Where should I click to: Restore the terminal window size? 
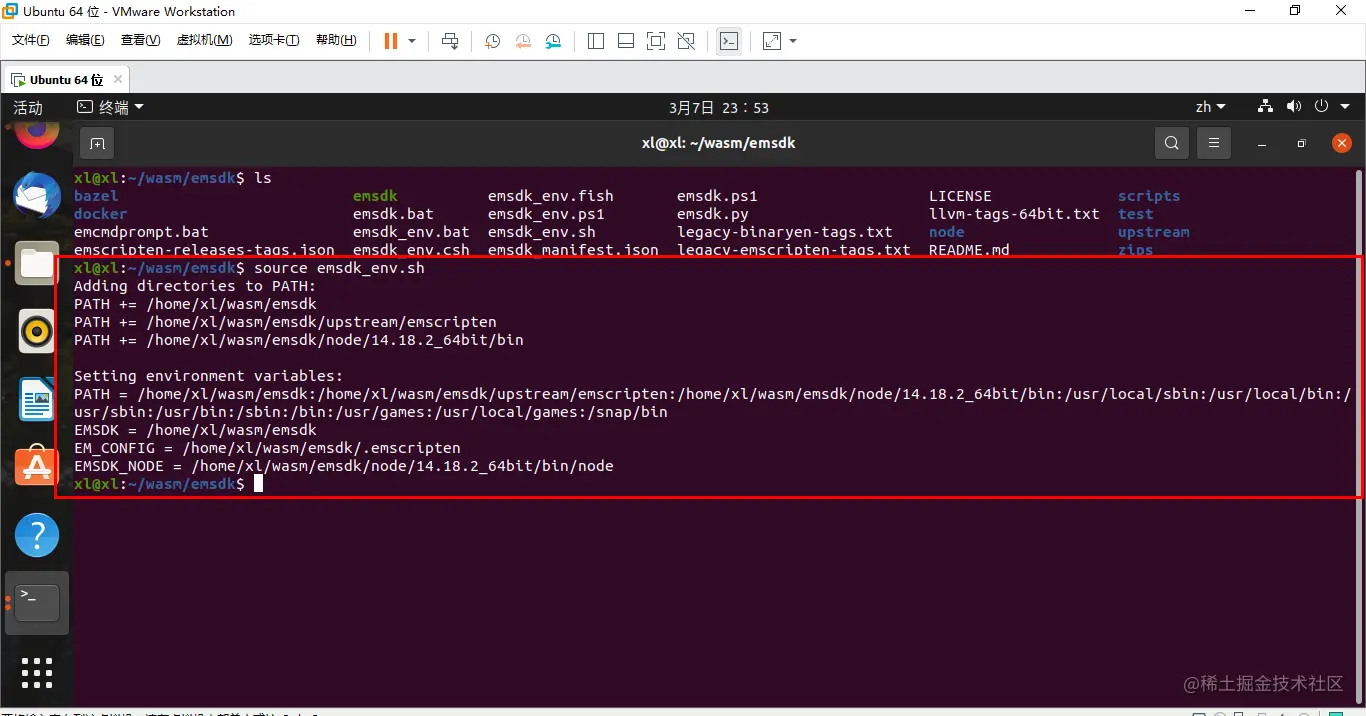1301,143
